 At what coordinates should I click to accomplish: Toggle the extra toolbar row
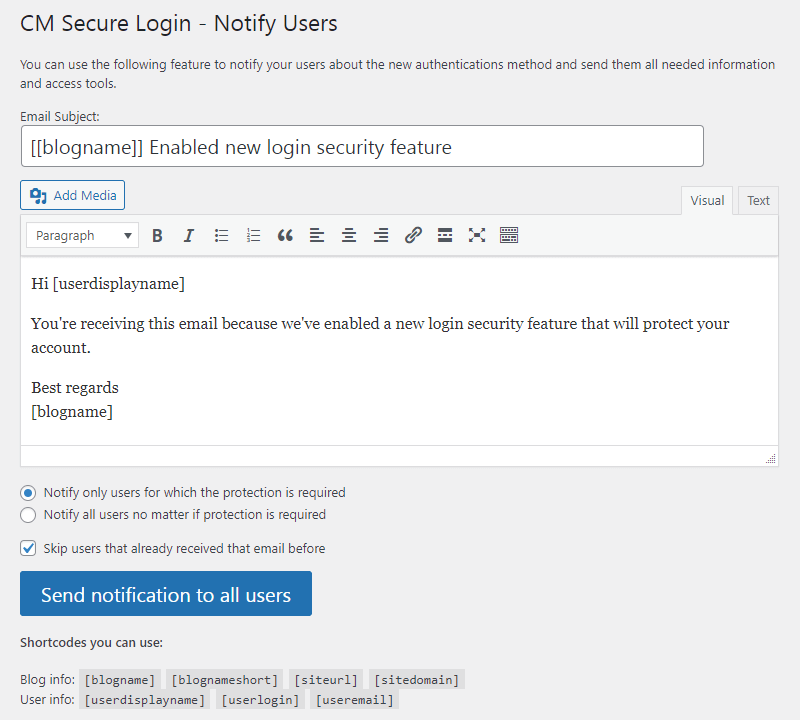pos(509,236)
